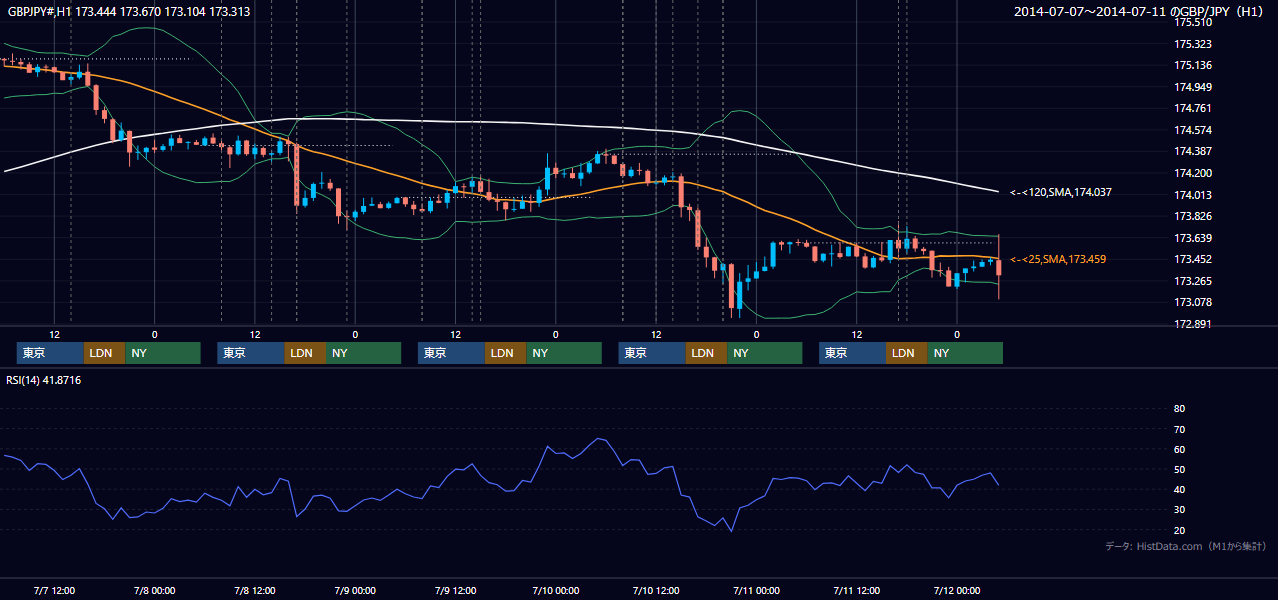The image size is (1278, 600).
Task: Click RSI scale level 40
Action: pyautogui.click(x=1179, y=490)
